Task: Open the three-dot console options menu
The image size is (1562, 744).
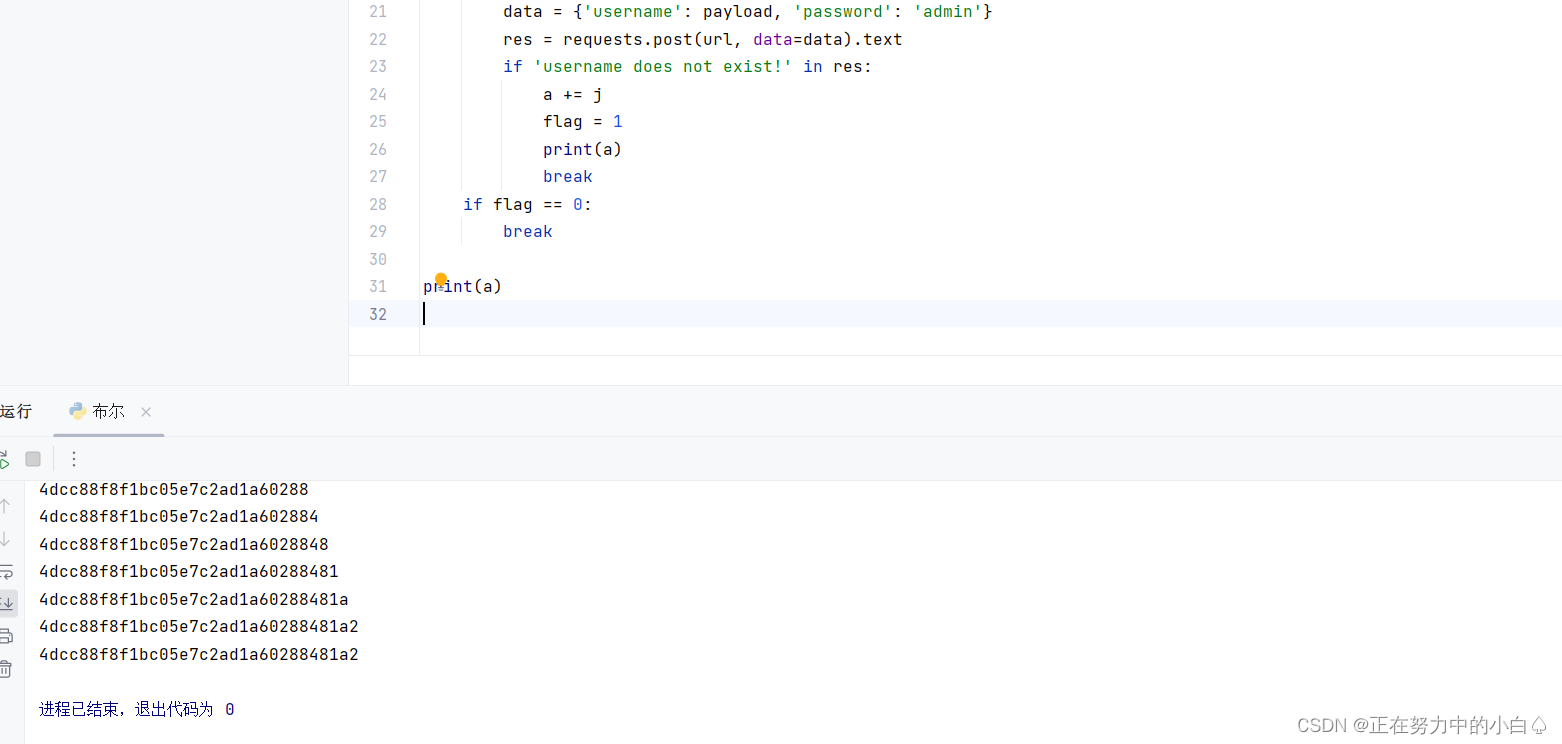Action: pyautogui.click(x=73, y=458)
